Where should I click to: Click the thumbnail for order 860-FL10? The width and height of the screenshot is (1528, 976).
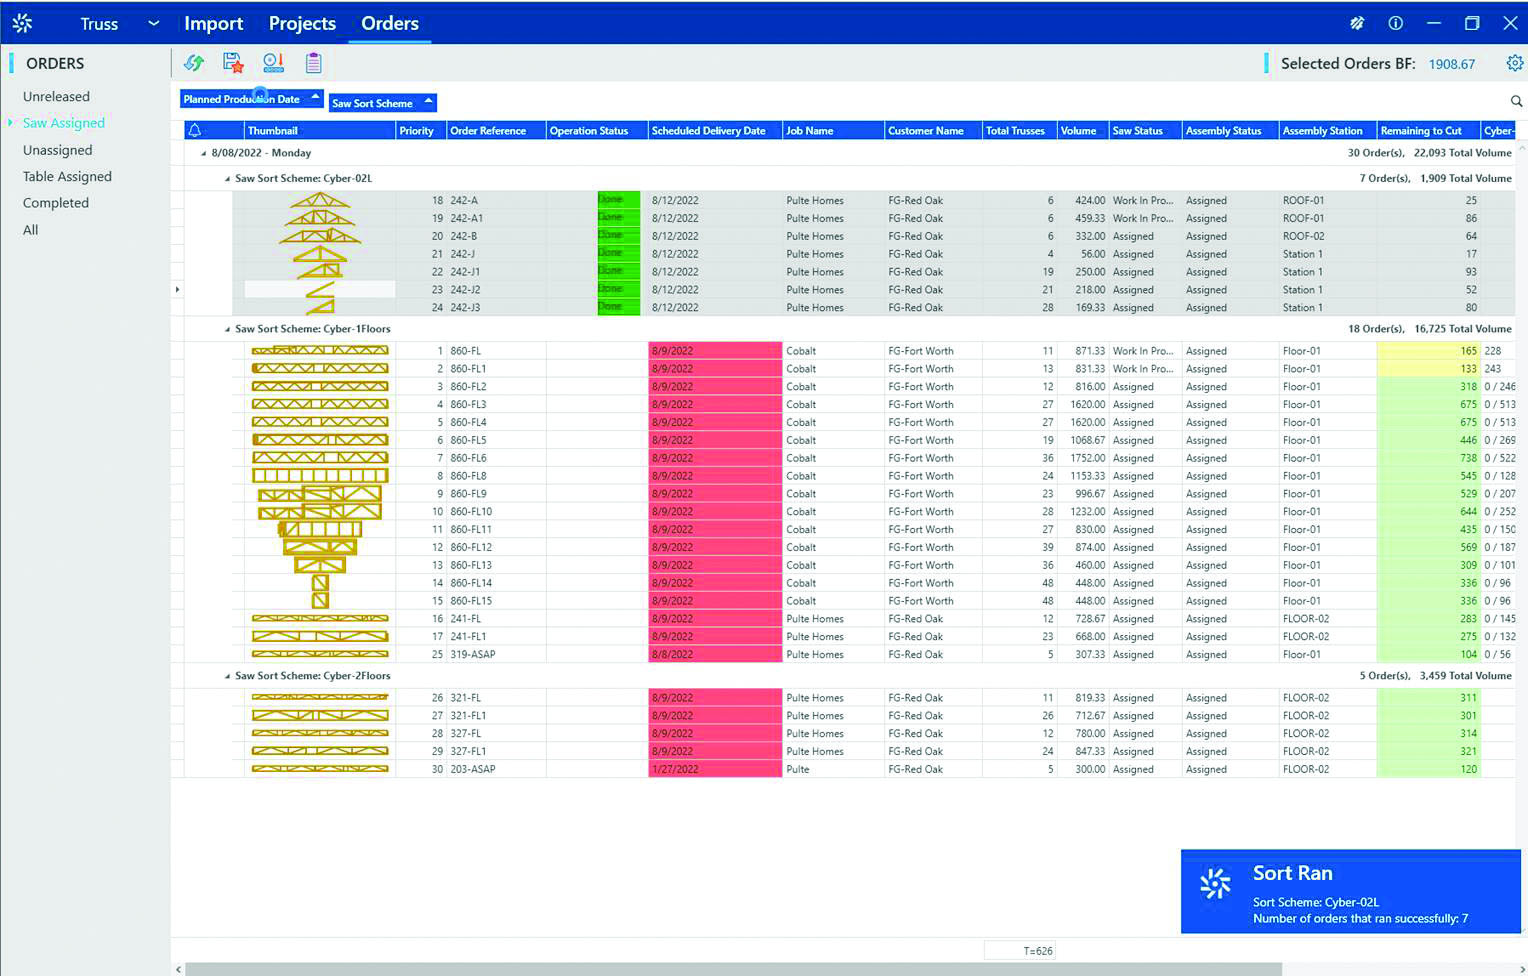pos(319,511)
